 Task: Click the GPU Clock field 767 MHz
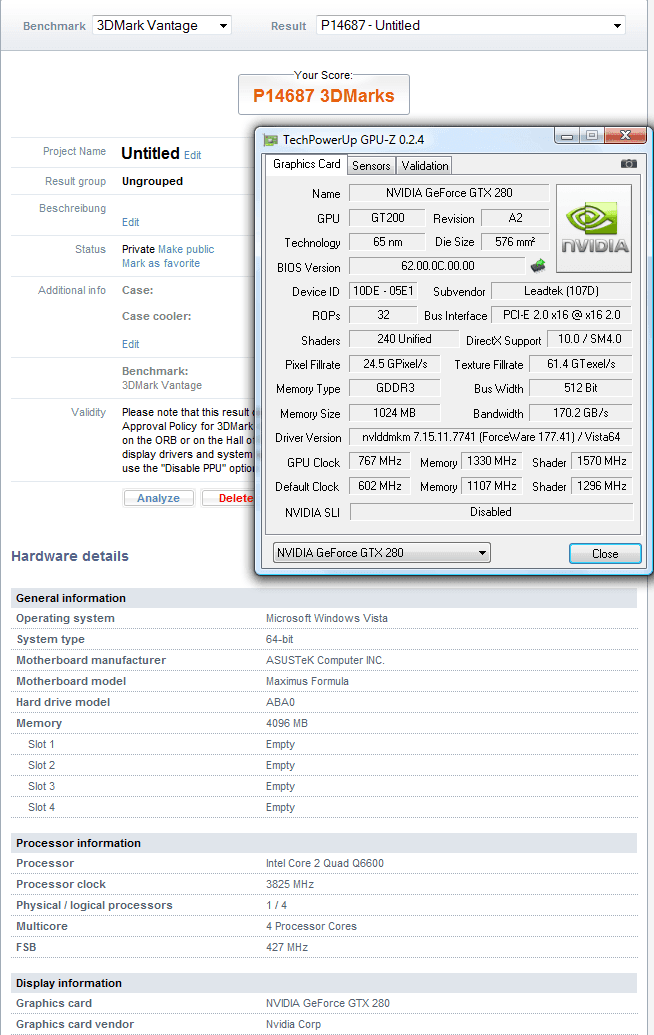[x=379, y=461]
